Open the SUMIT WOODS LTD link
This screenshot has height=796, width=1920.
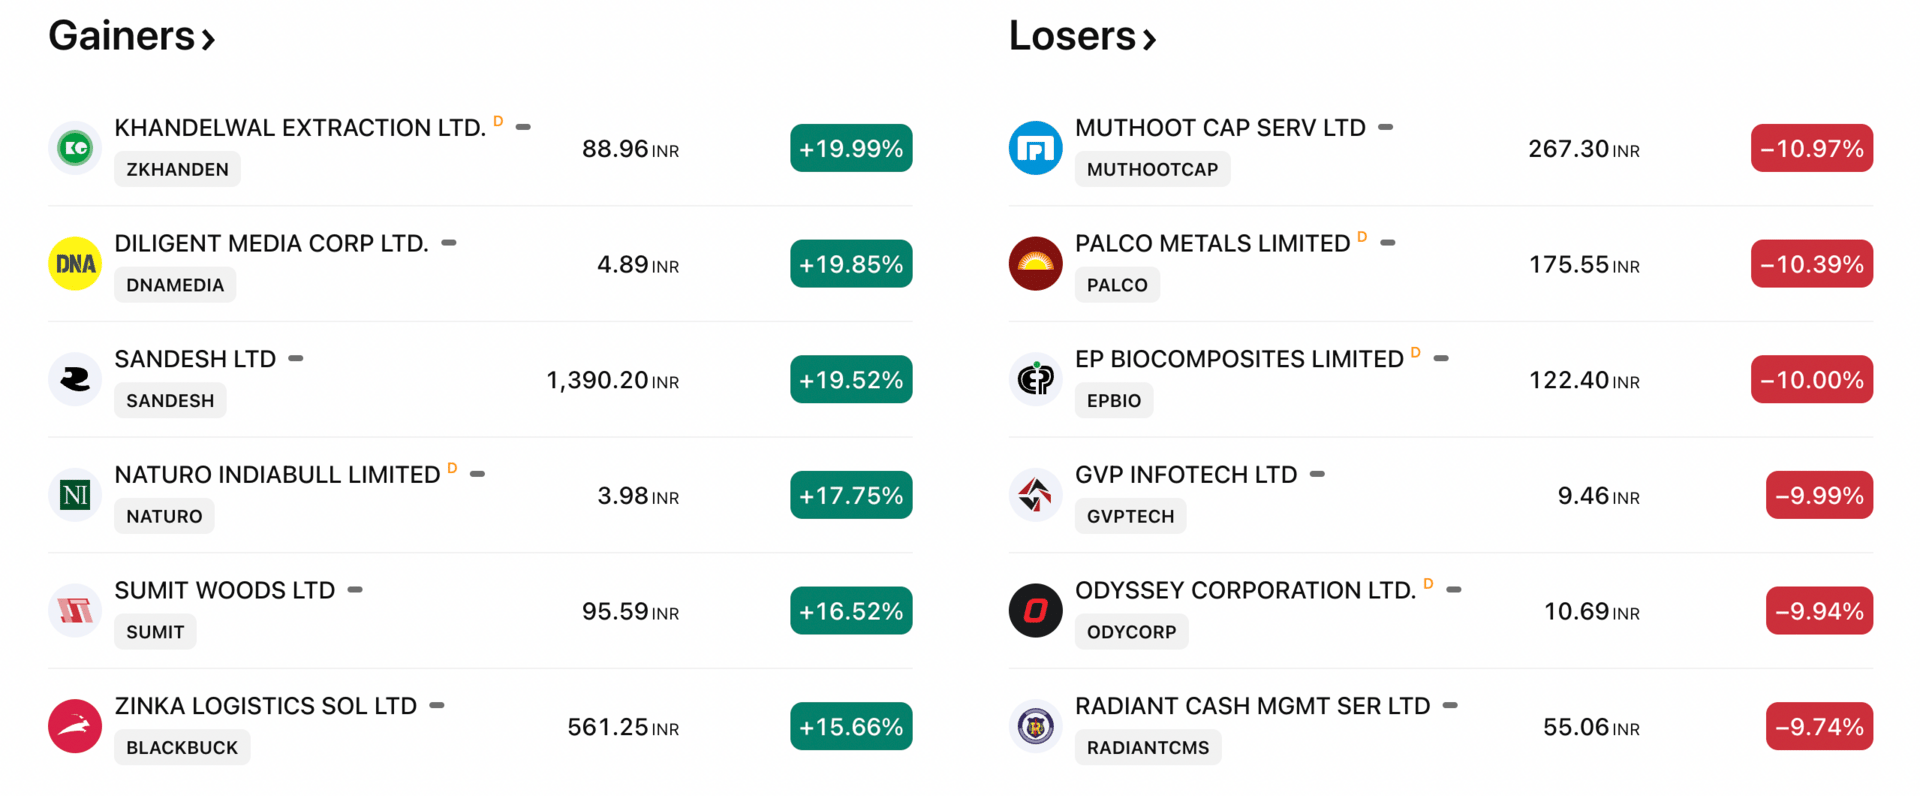point(225,590)
